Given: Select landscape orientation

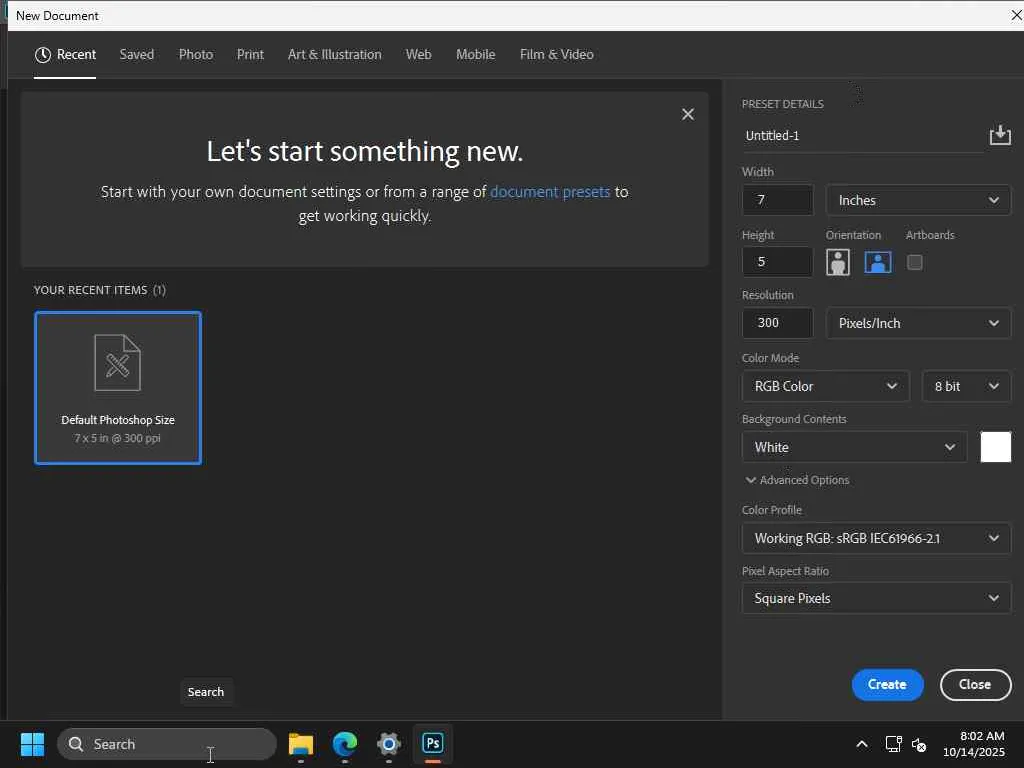Looking at the screenshot, I should [x=878, y=263].
